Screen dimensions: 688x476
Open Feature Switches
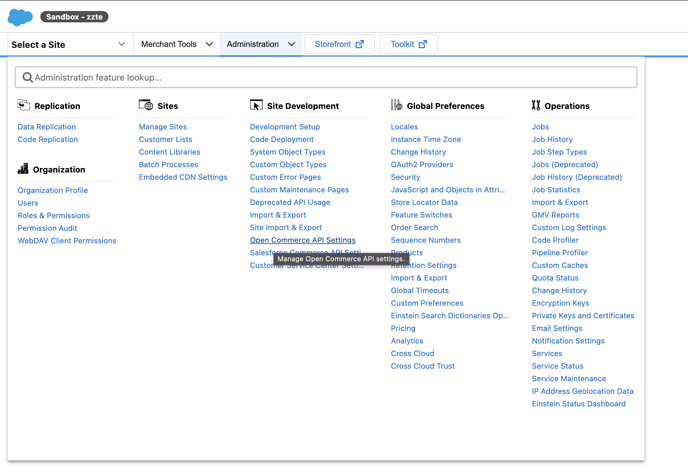421,215
